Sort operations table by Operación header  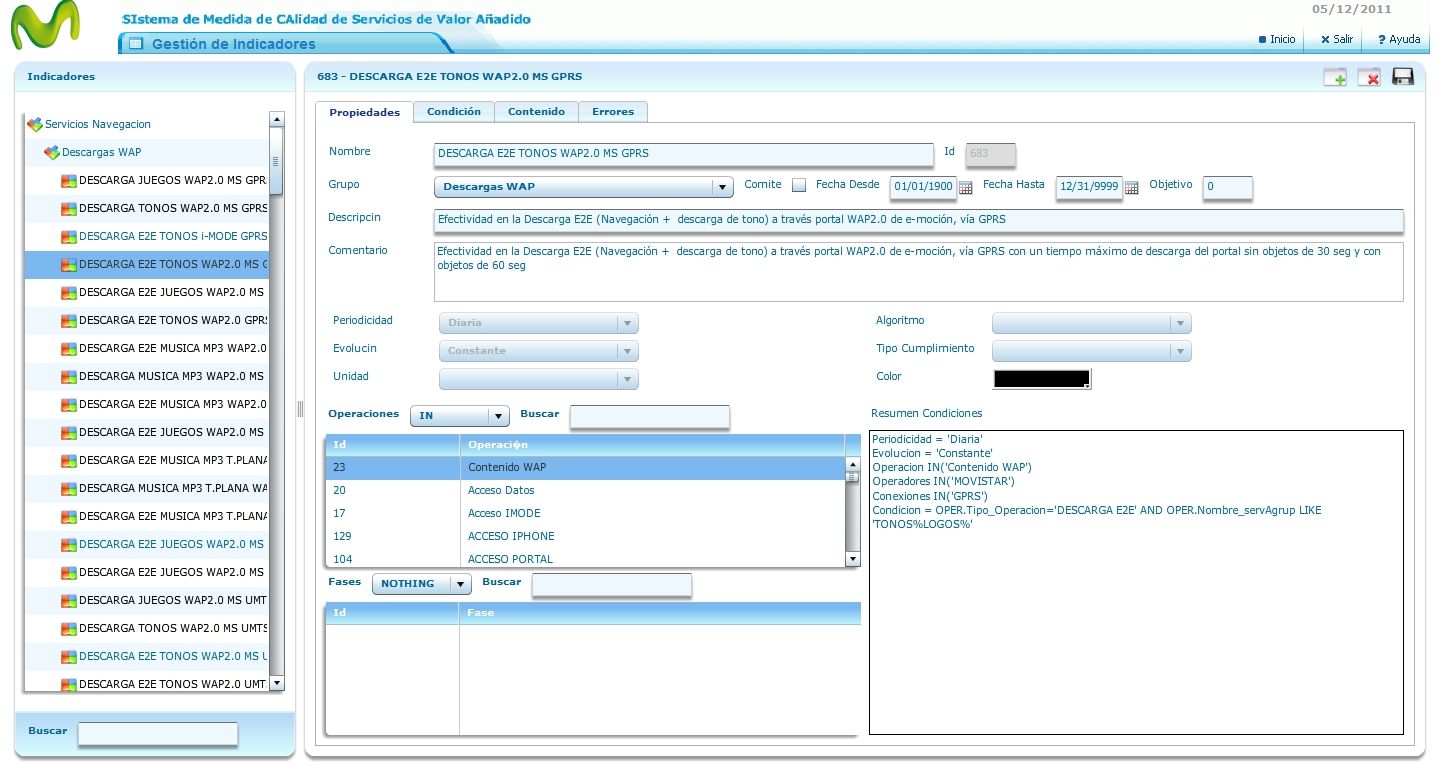click(x=652, y=444)
